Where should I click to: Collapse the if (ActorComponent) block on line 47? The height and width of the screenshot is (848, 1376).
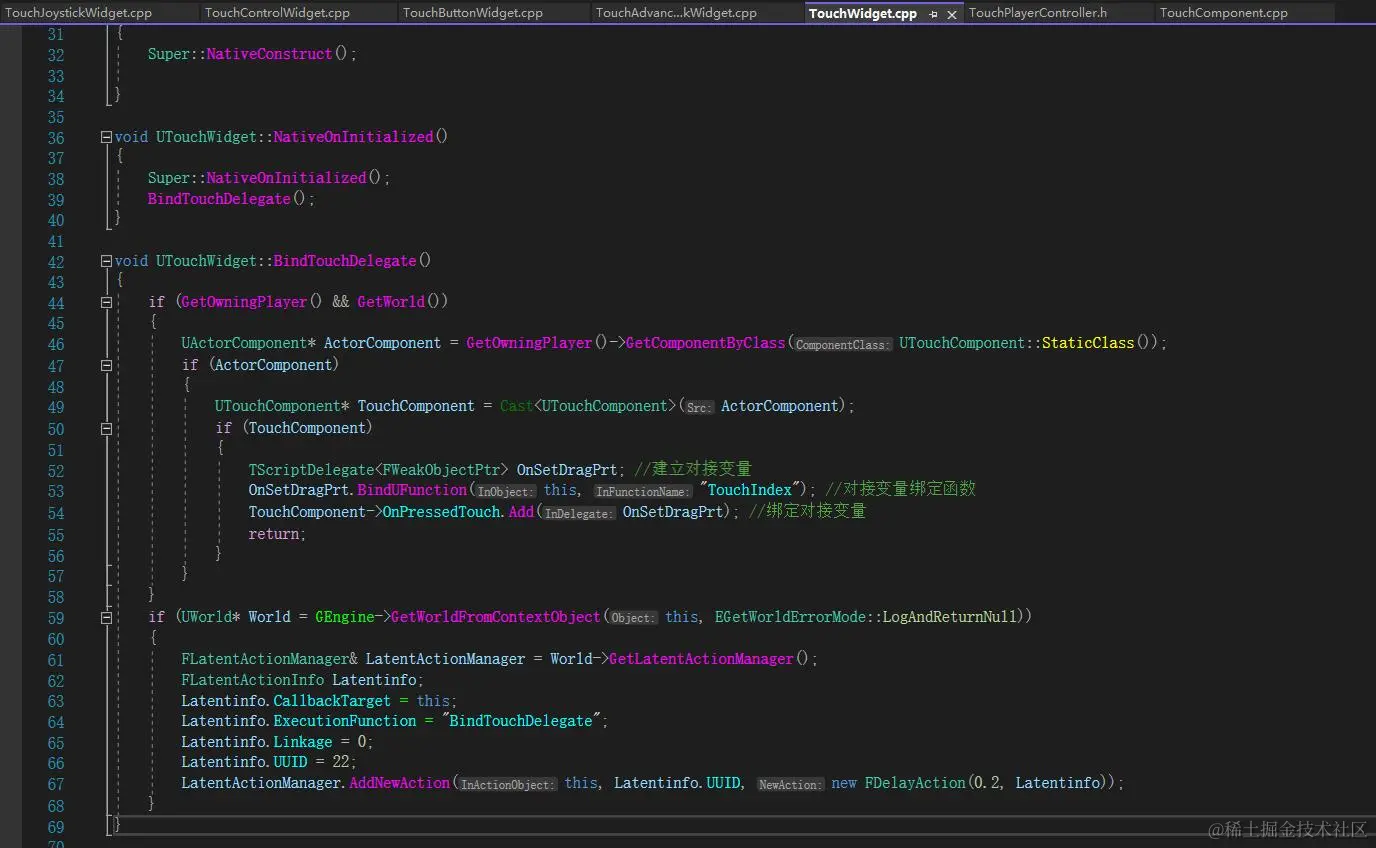(106, 366)
